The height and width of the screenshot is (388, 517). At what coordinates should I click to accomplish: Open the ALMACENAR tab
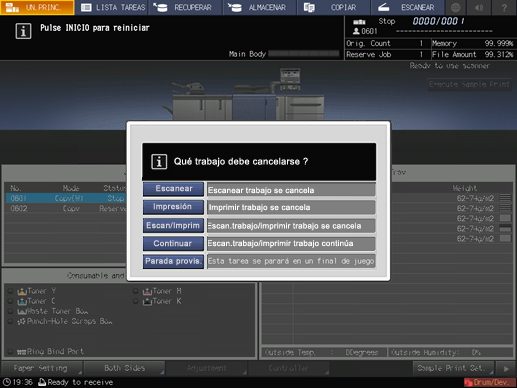[260, 7]
